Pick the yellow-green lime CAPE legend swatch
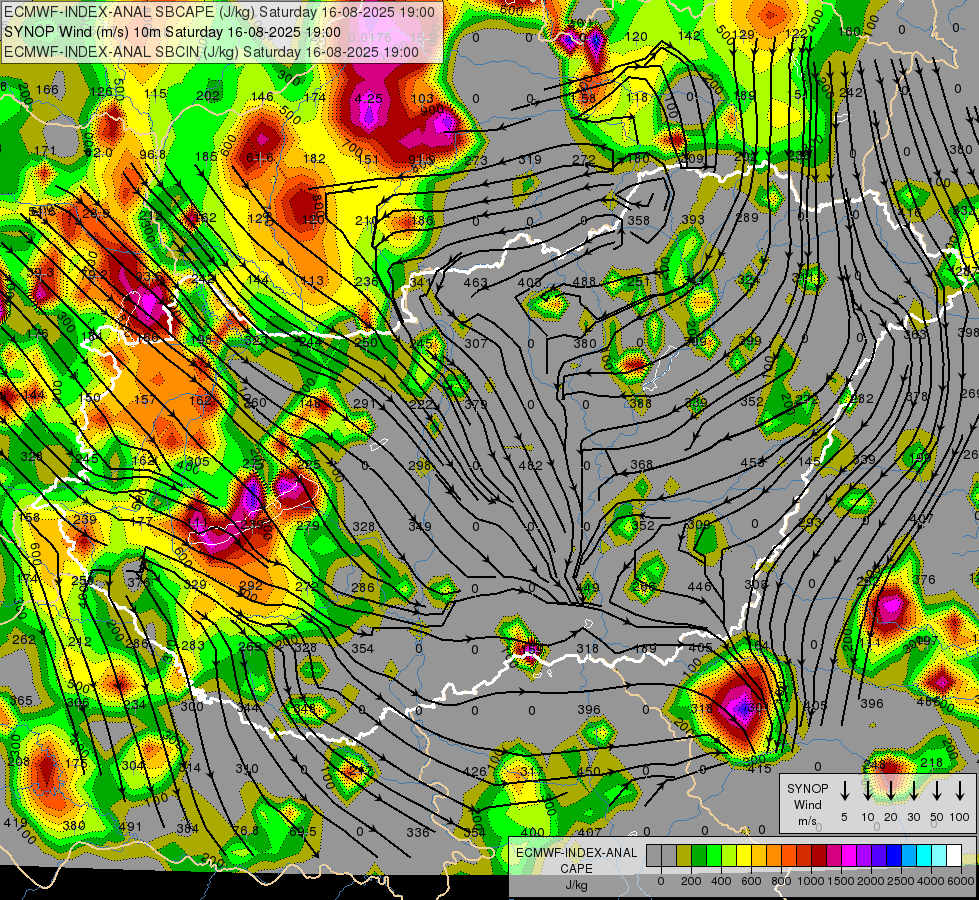979x900 pixels. click(729, 855)
